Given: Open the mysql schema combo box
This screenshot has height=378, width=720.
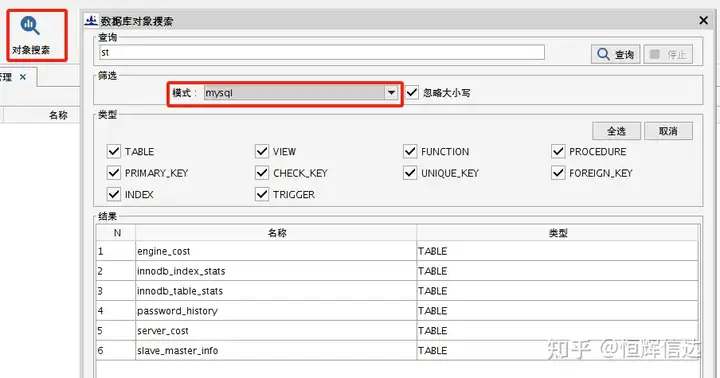Looking at the screenshot, I should click(301, 92).
